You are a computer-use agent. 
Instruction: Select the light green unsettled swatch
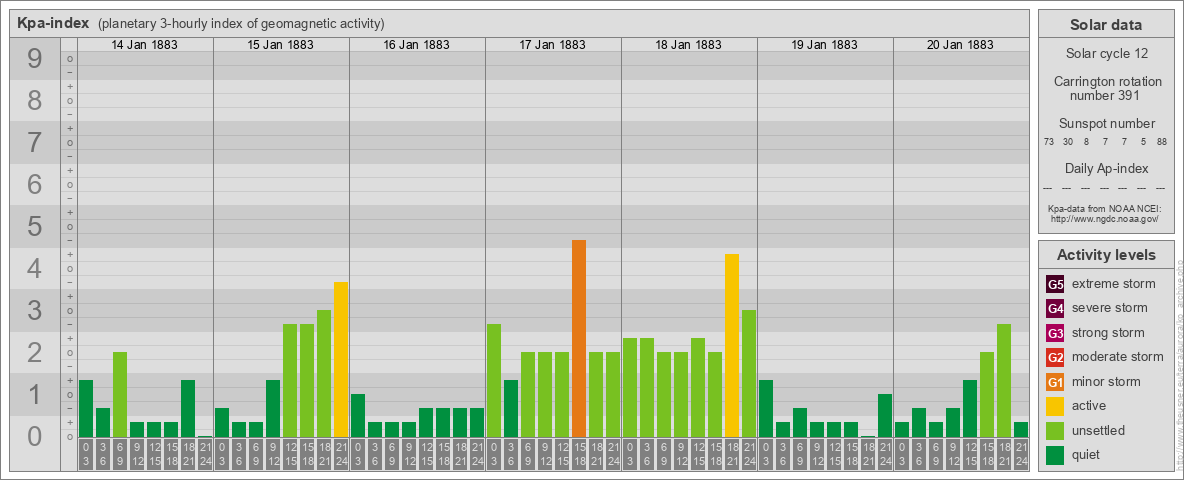(1055, 431)
